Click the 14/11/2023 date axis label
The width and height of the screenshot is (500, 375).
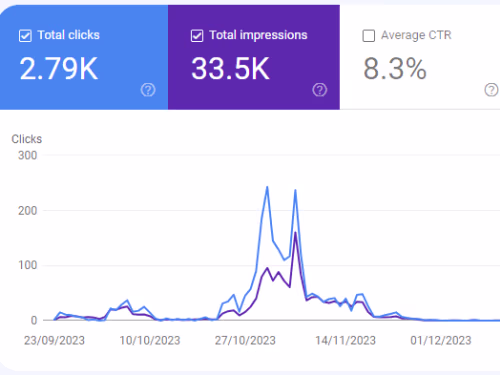pos(345,340)
